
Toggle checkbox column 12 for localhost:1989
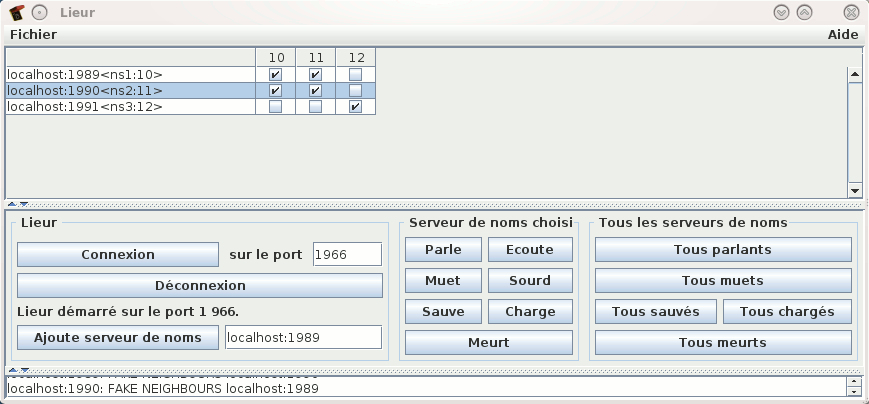coord(355,74)
